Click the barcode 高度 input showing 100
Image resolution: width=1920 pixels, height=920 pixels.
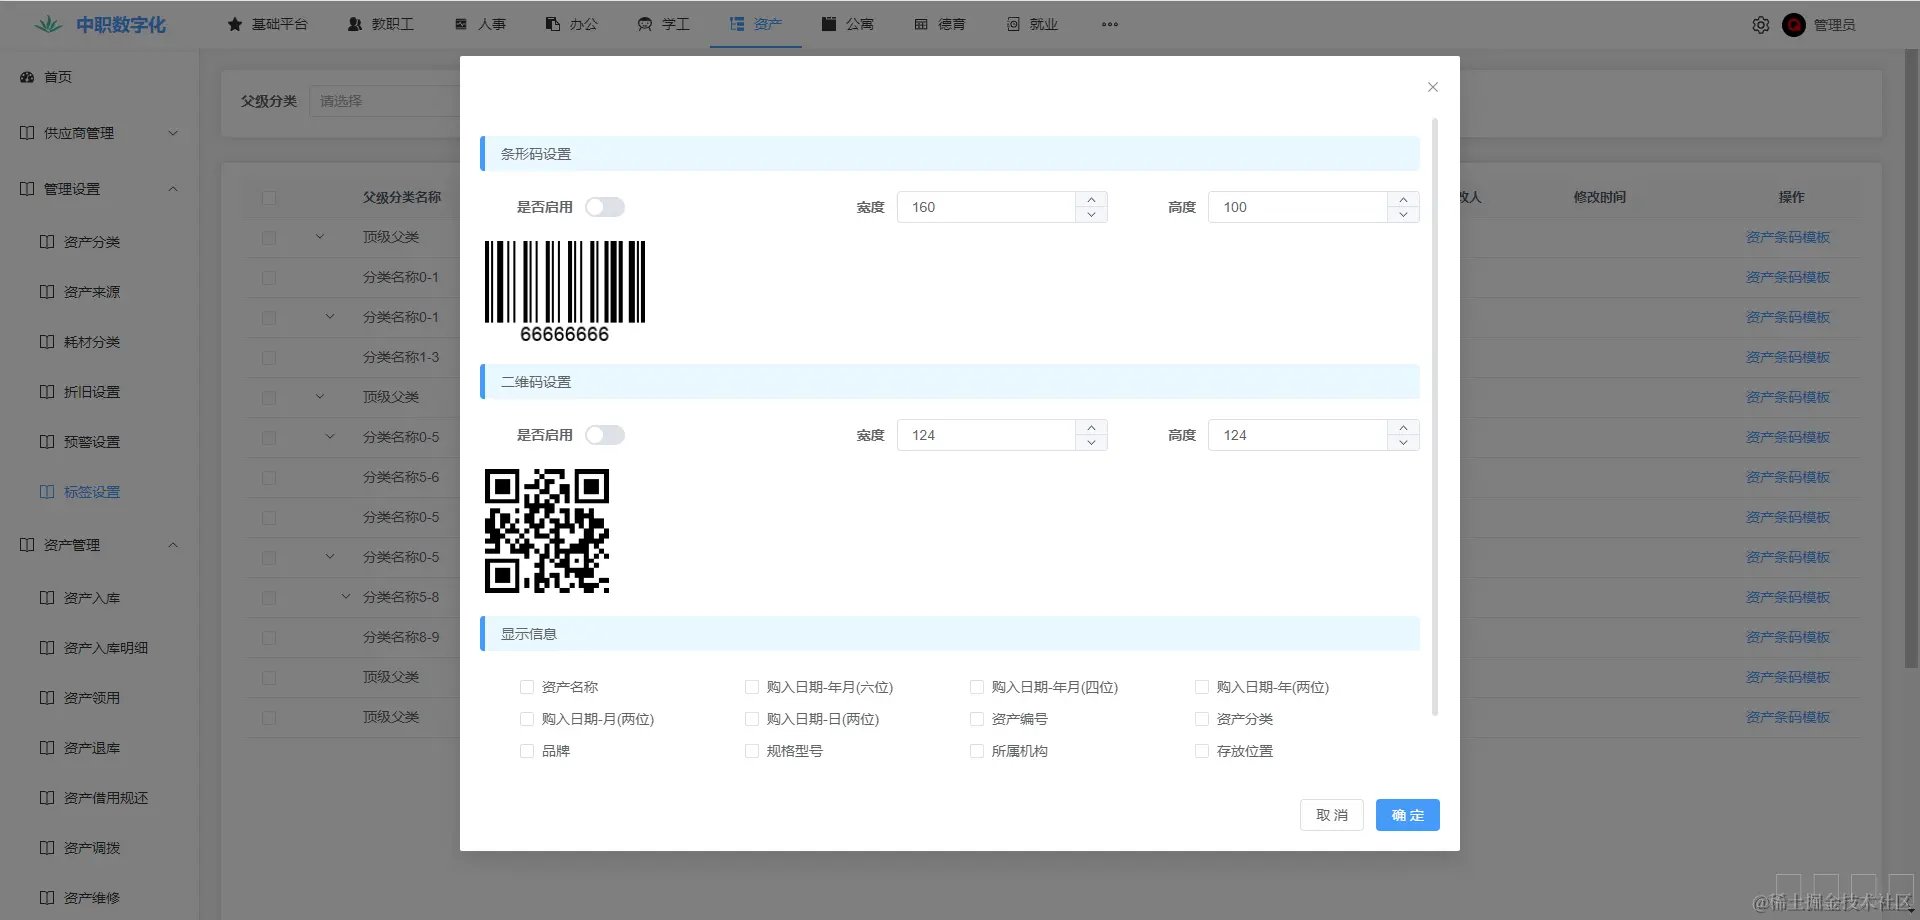(1298, 207)
